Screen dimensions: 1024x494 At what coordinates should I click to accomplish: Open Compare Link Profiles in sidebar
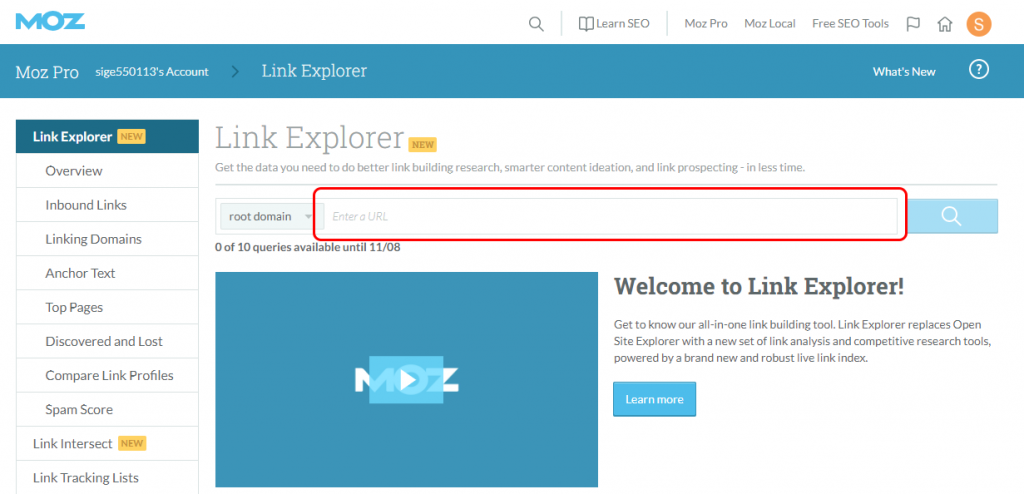click(x=107, y=375)
